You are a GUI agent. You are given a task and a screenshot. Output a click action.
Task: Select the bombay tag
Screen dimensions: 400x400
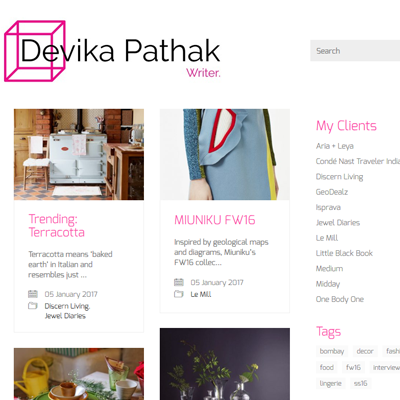pyautogui.click(x=332, y=351)
